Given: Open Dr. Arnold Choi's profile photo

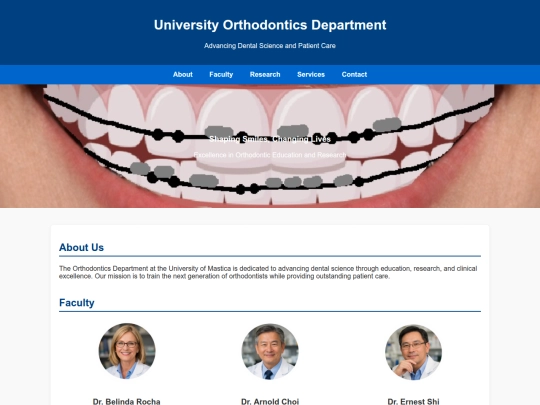Looking at the screenshot, I should tap(270, 351).
